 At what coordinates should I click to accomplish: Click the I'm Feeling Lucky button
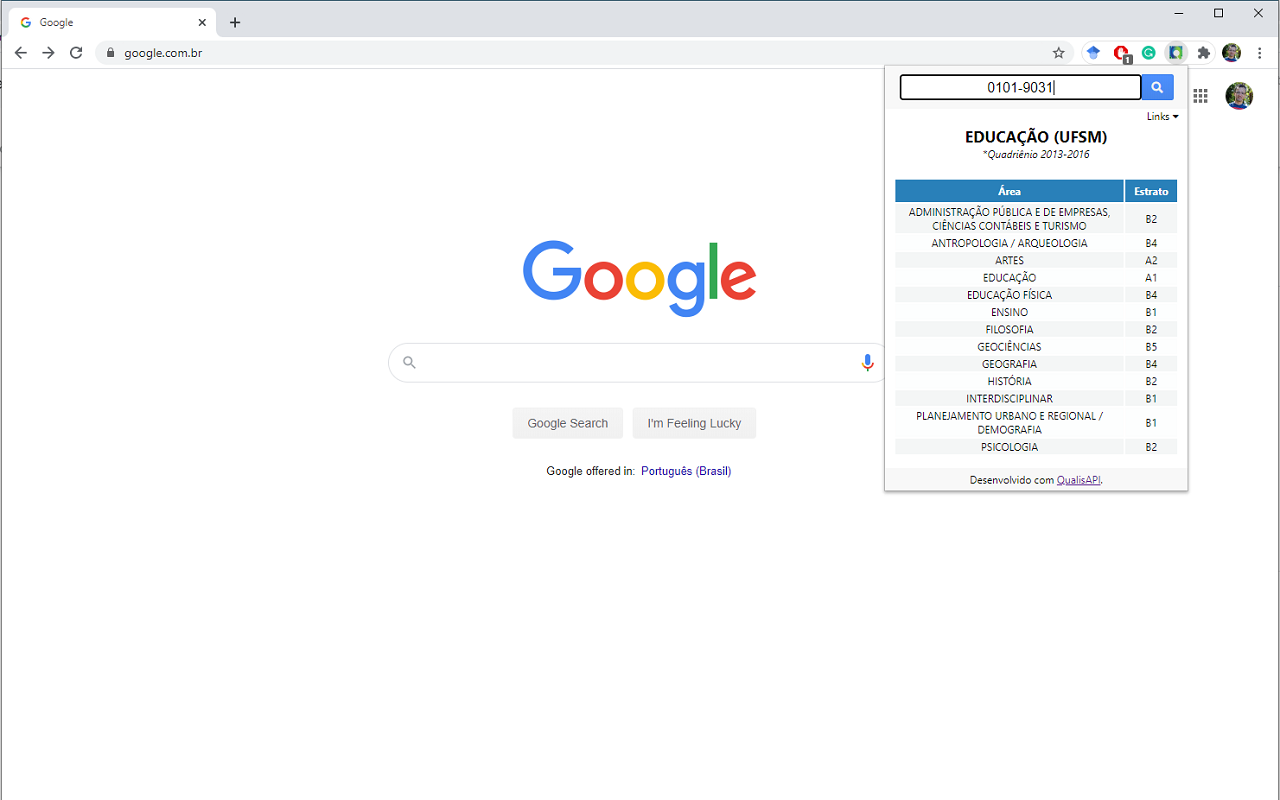(694, 423)
